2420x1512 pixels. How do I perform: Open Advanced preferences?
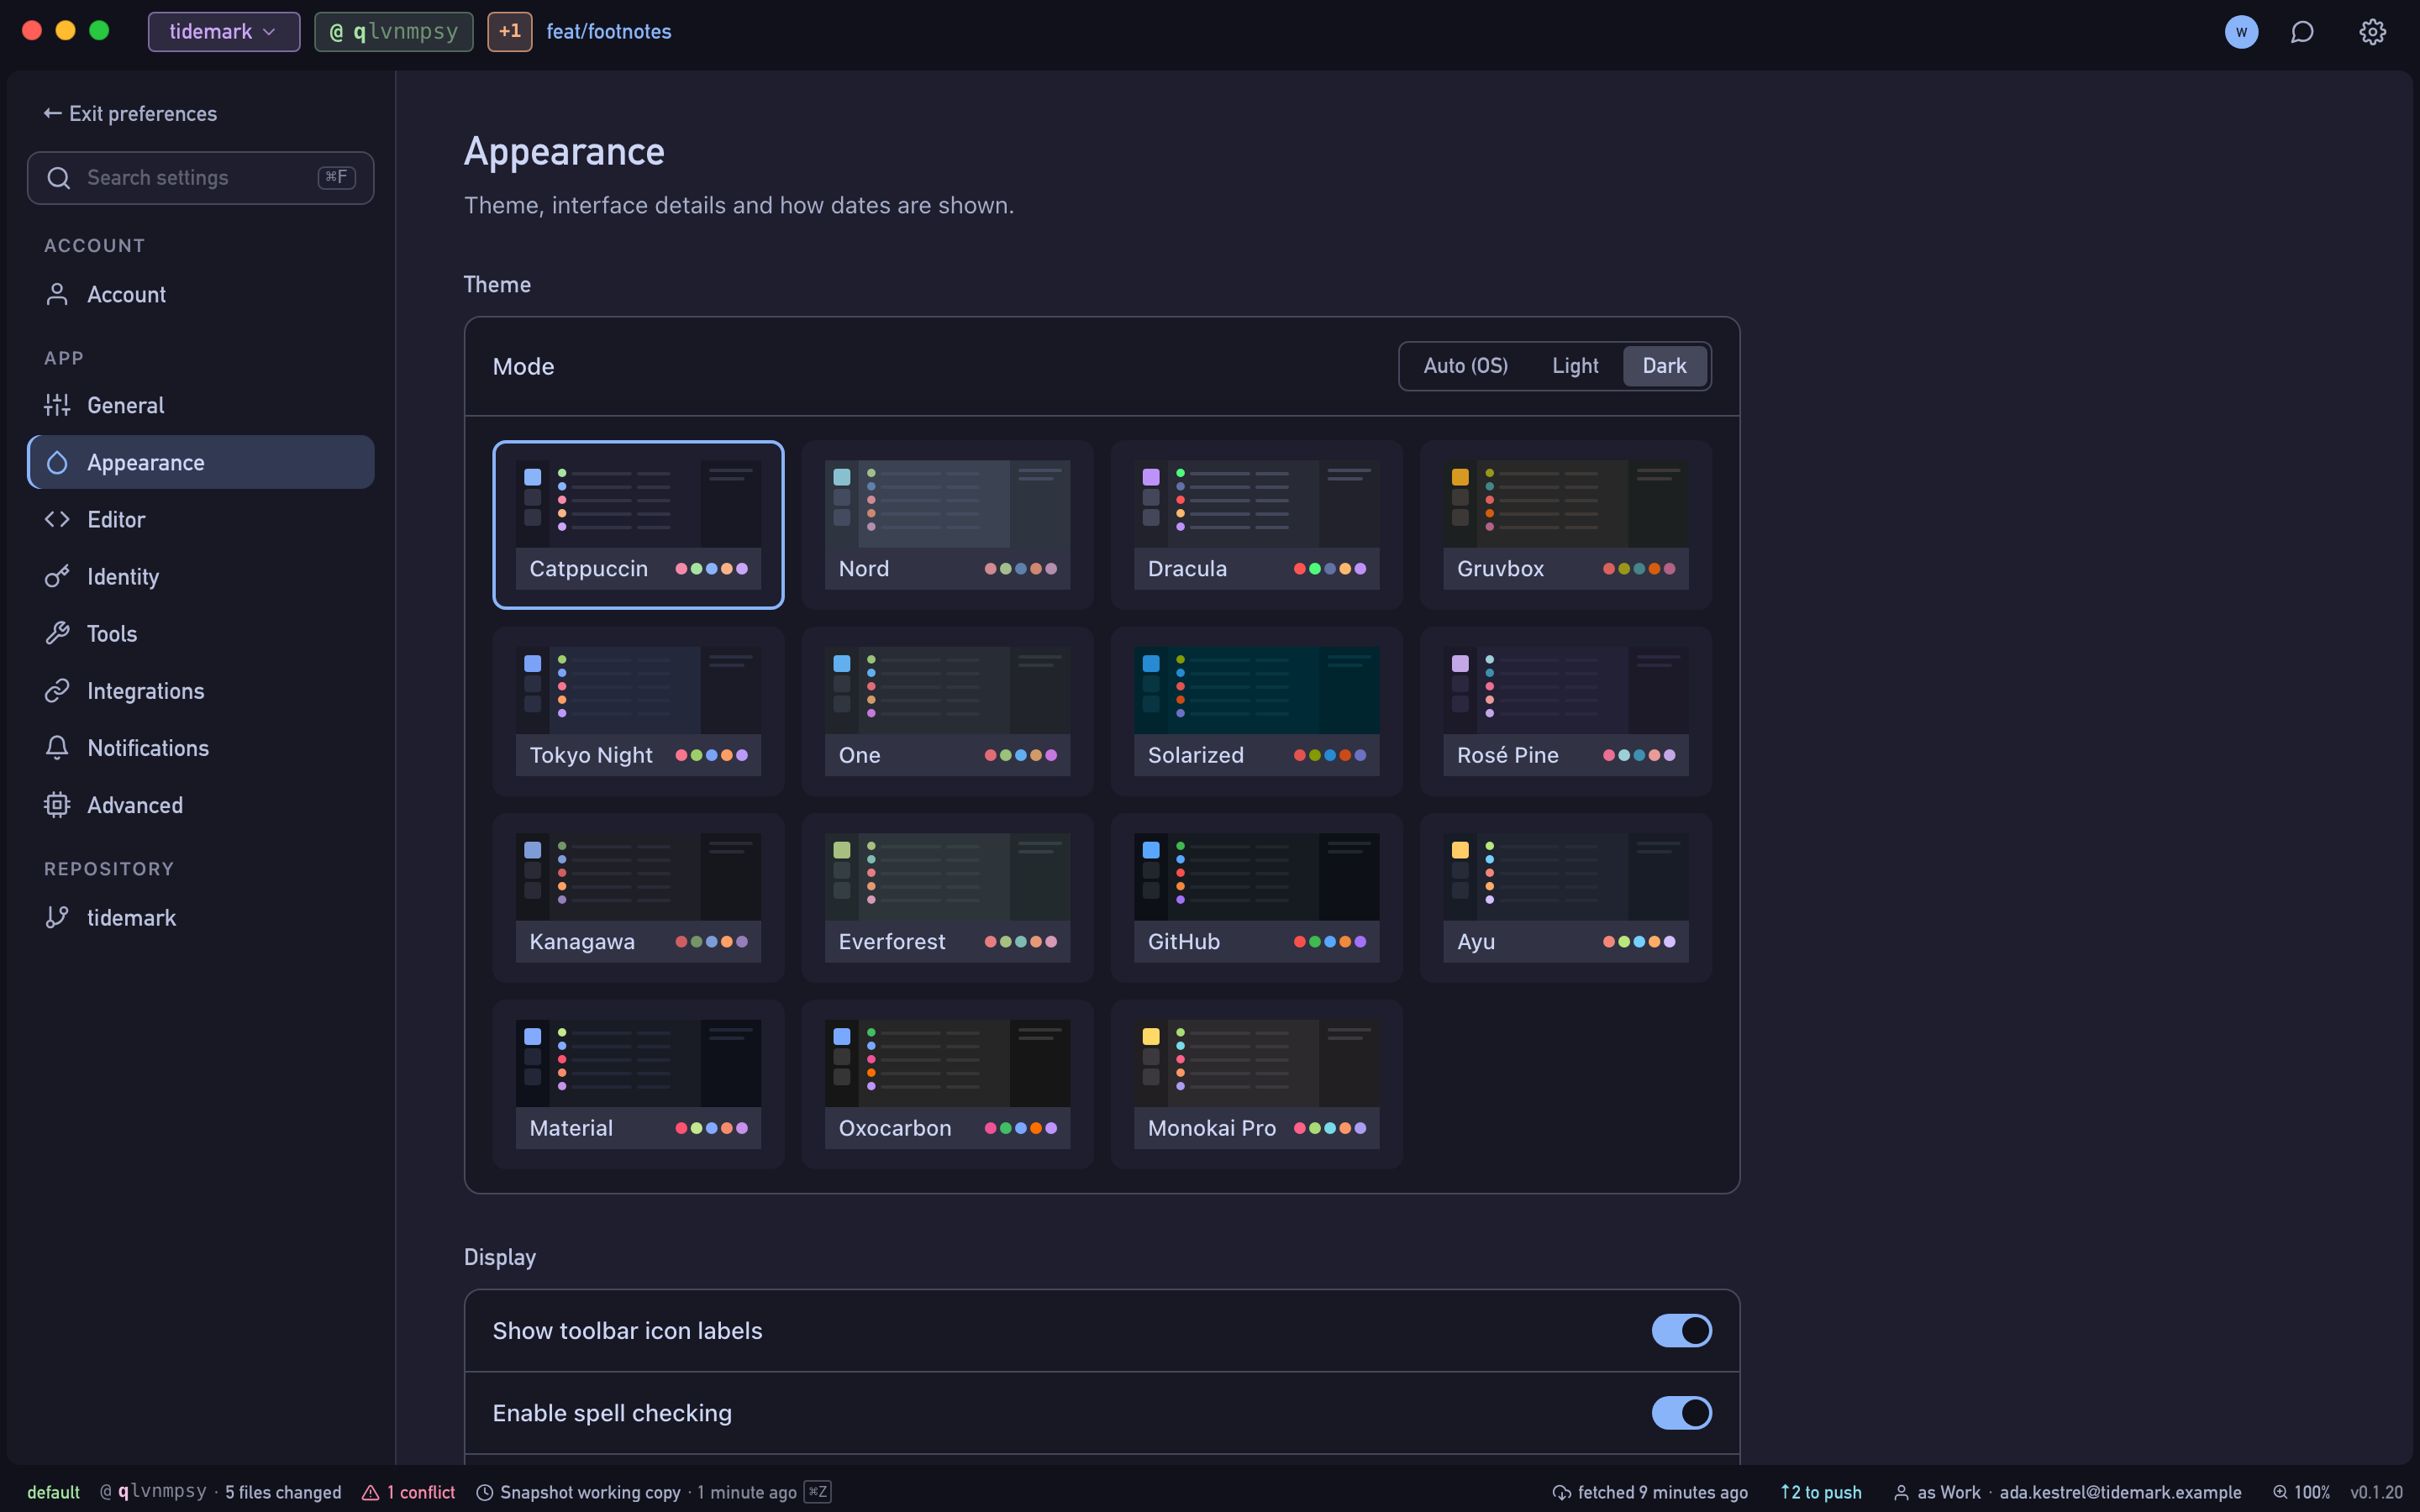point(201,804)
